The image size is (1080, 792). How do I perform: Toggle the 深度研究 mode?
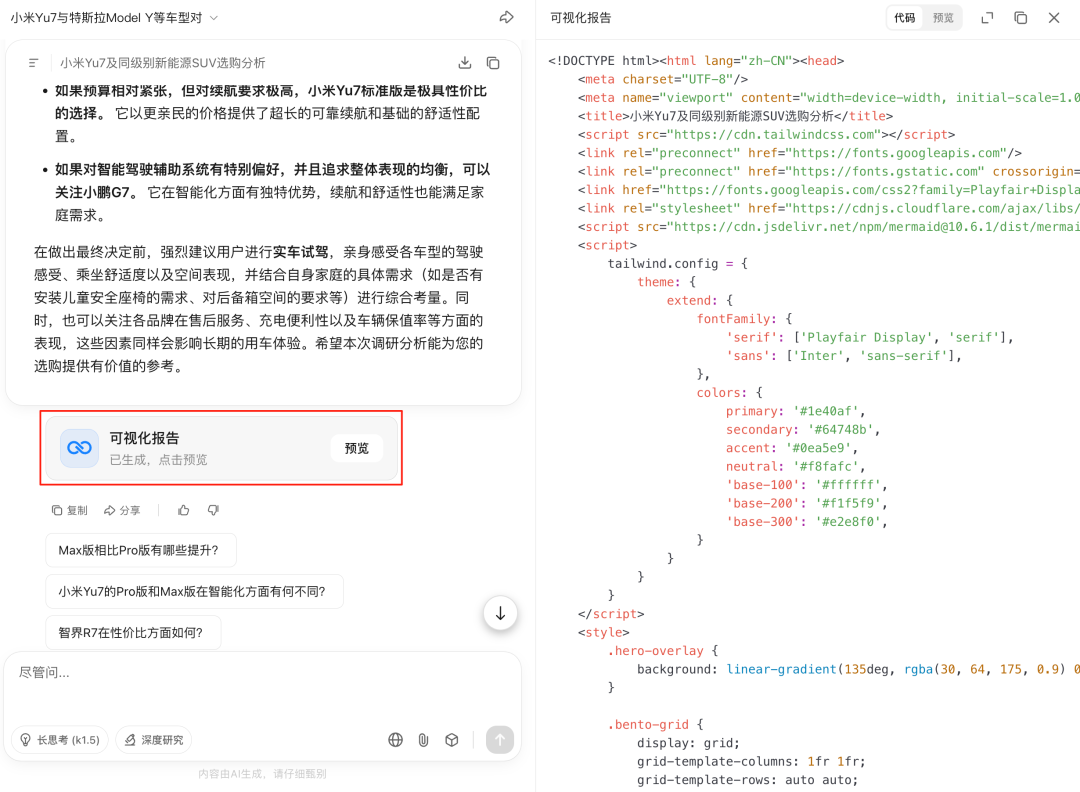tap(154, 740)
